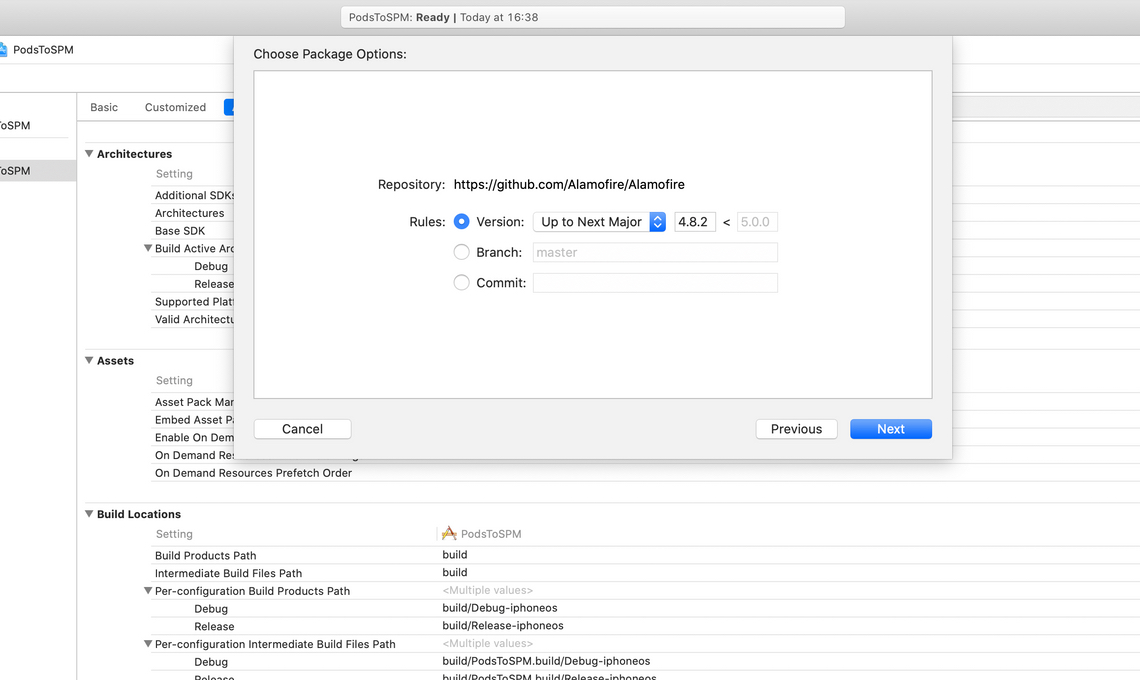Image resolution: width=1140 pixels, height=680 pixels.
Task: Collapse the Assets section
Action: (89, 360)
